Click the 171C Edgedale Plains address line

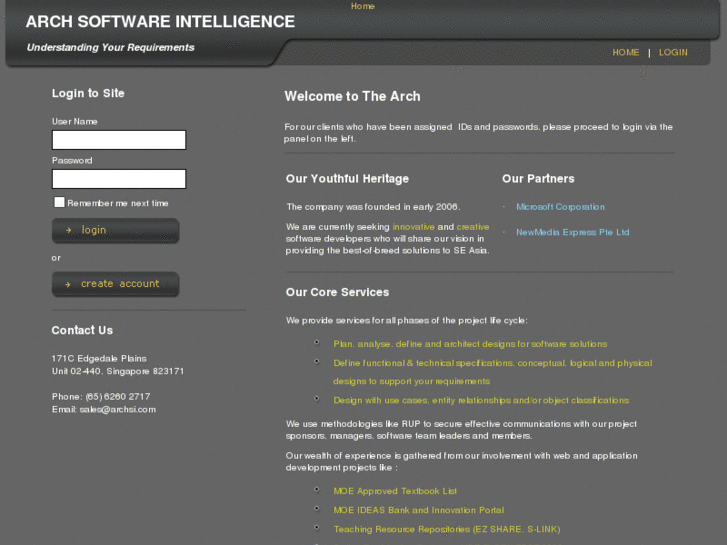click(x=99, y=359)
